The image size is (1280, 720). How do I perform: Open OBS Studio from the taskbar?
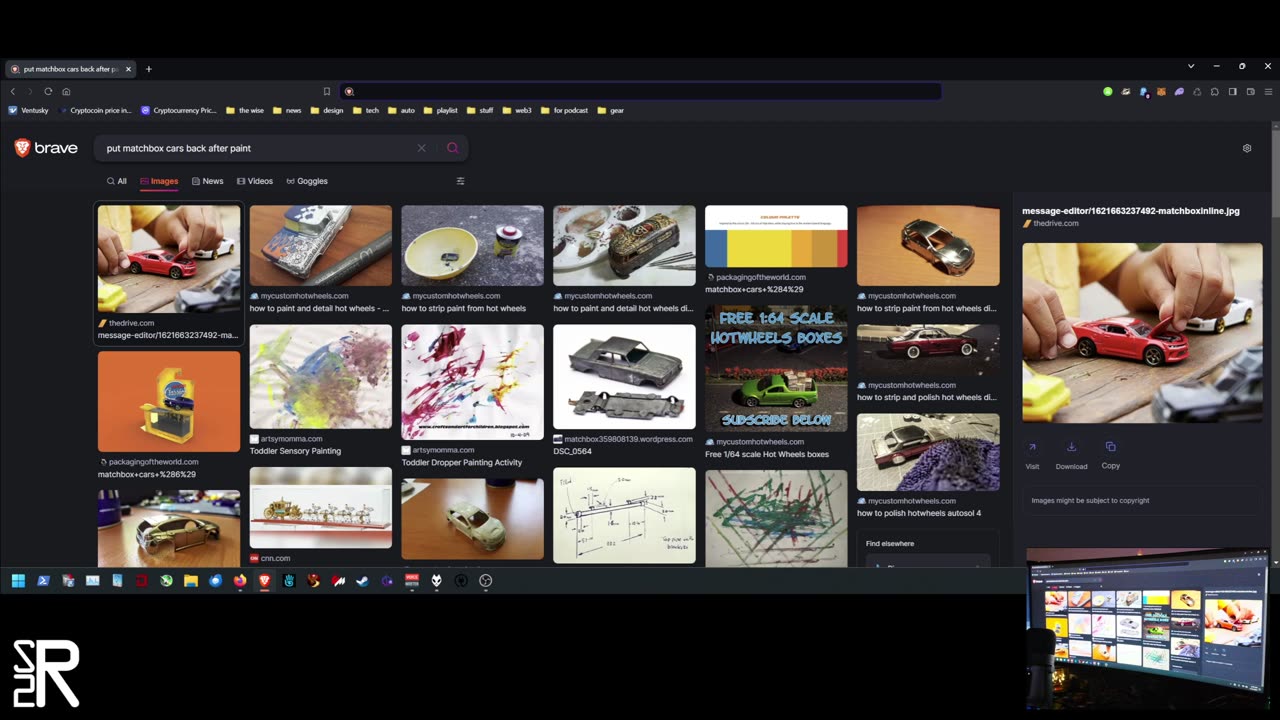pos(486,580)
